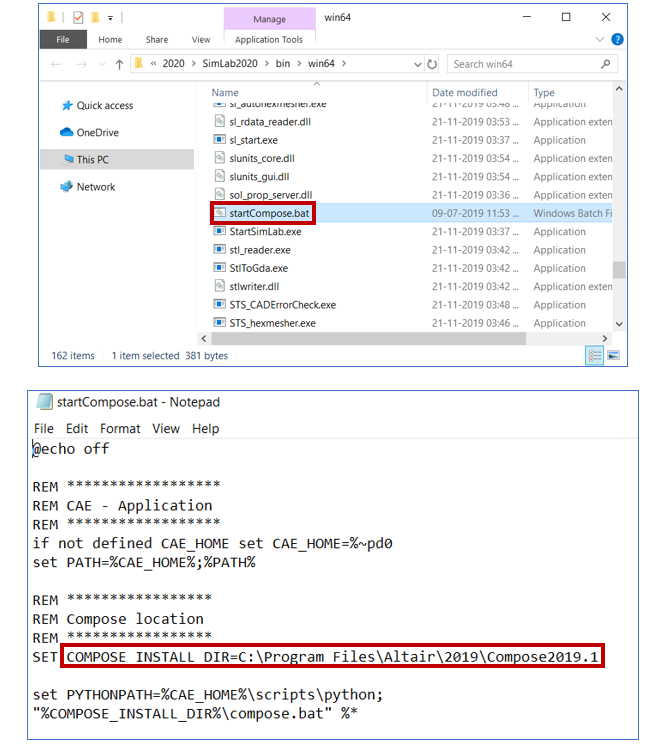Go forward with the Forward arrow
Viewport: 657px width, 748px height.
click(82, 64)
